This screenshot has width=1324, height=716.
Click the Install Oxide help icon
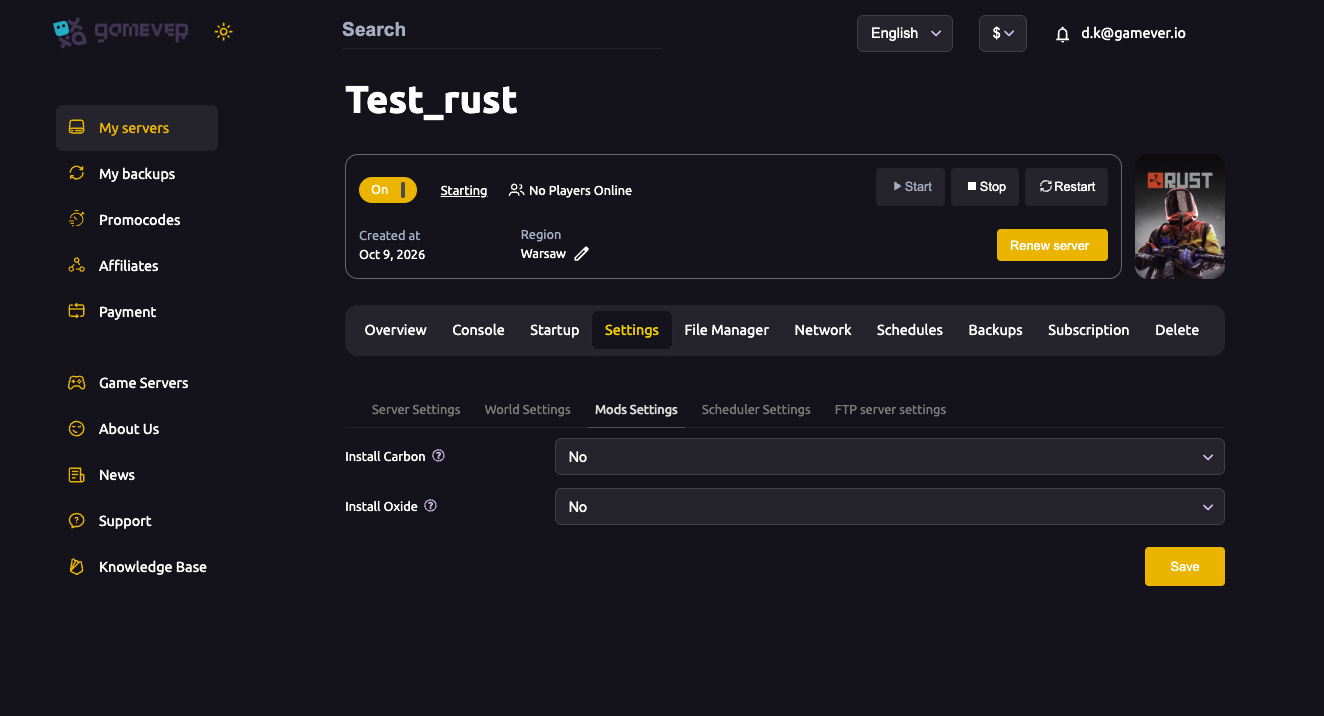pyautogui.click(x=431, y=506)
